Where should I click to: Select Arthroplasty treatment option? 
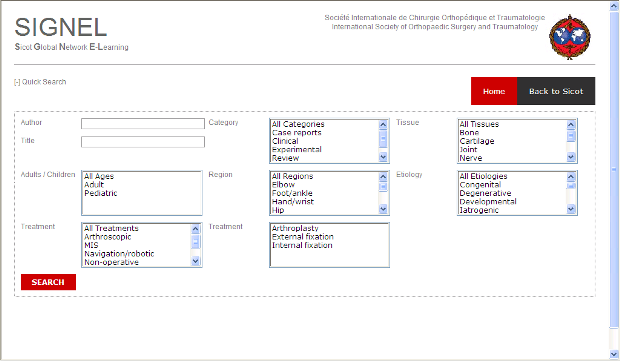pyautogui.click(x=295, y=229)
